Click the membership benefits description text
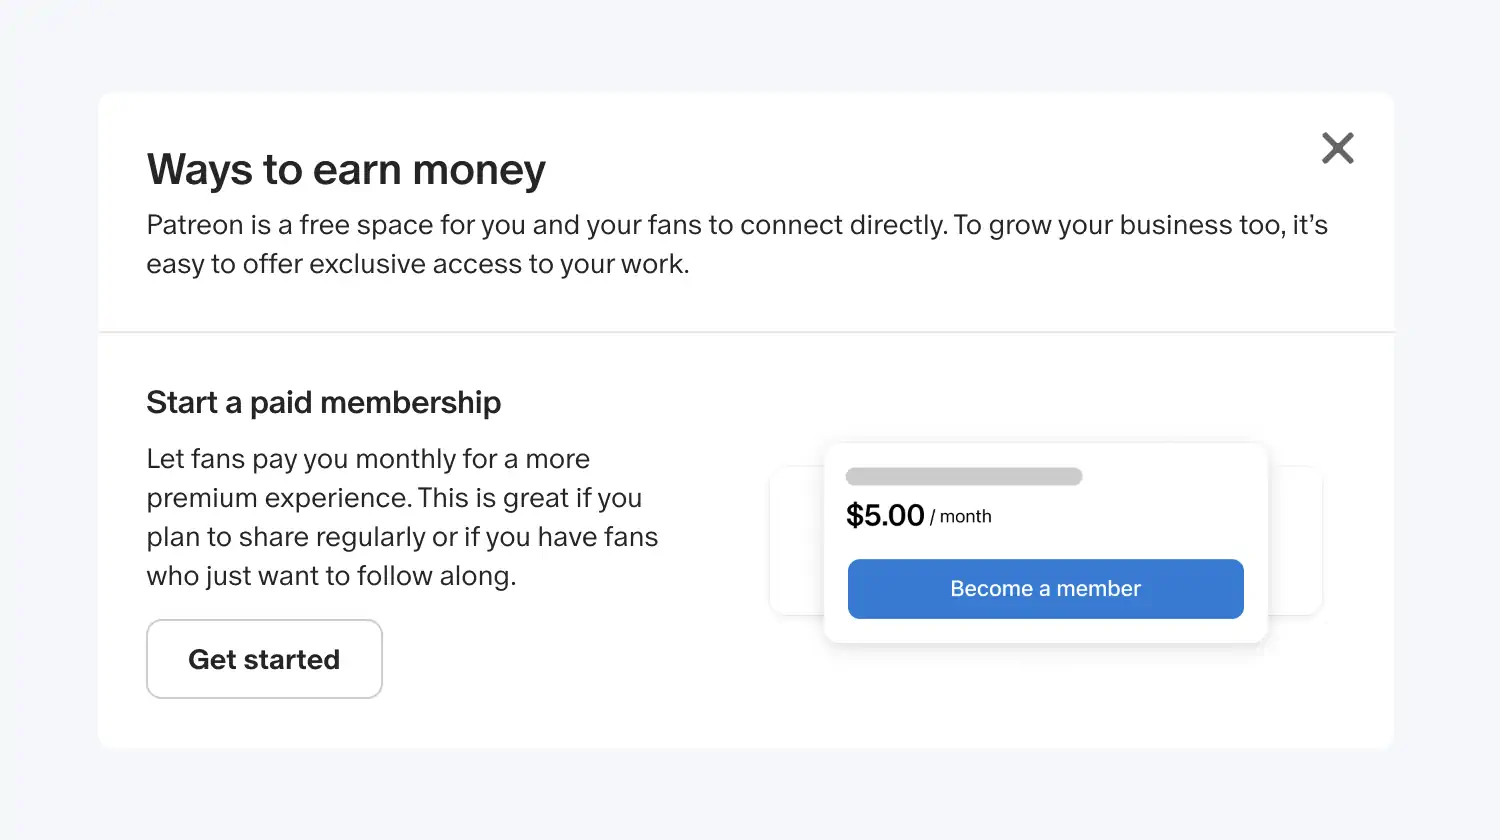The width and height of the screenshot is (1500, 840). (x=401, y=516)
